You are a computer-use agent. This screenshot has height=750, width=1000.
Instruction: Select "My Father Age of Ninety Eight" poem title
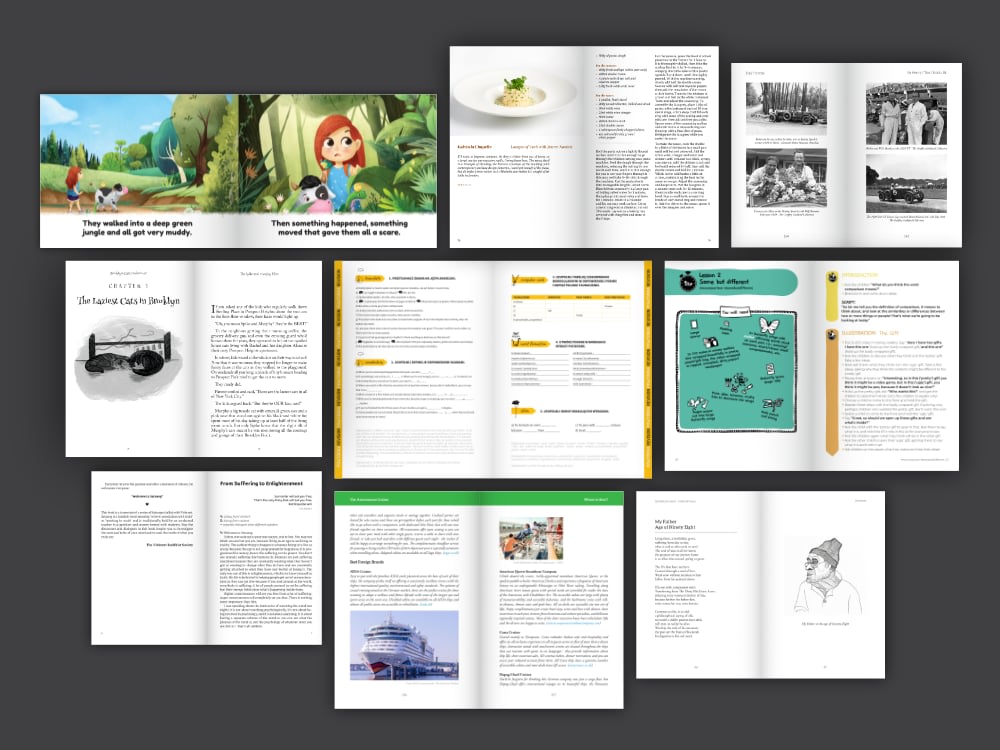675,524
